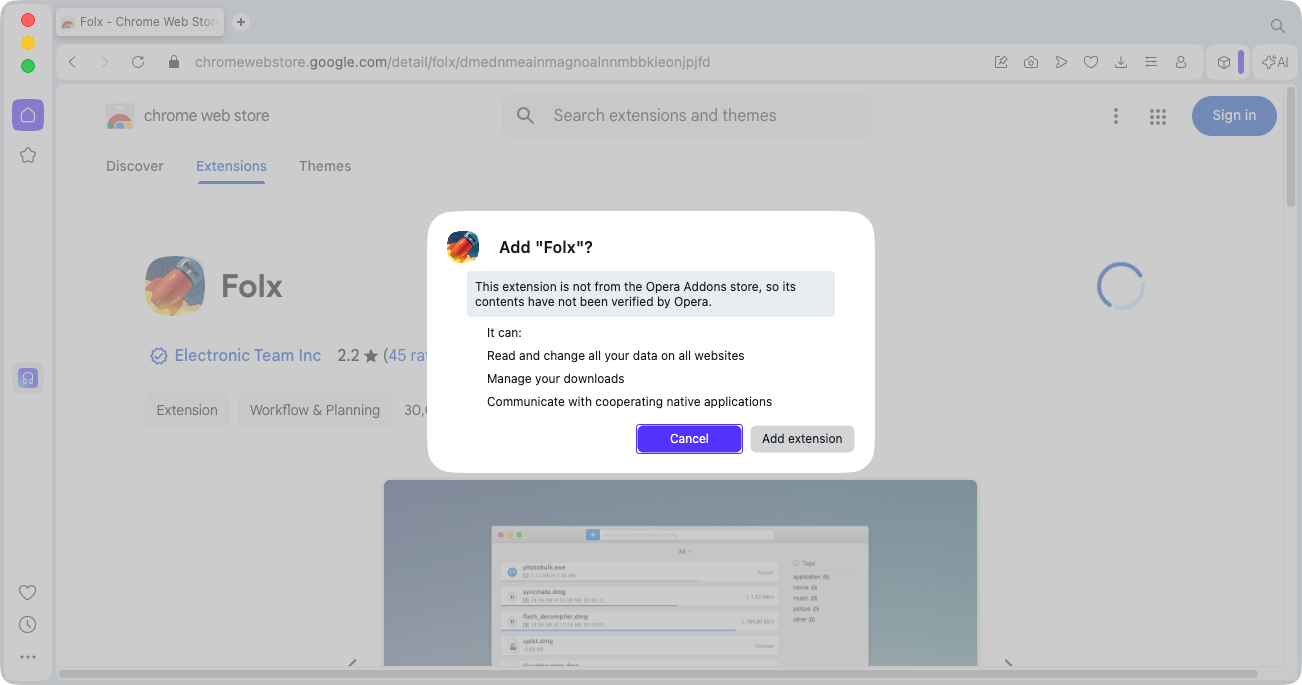Click "Communicate with cooperating native applications" text
Image resolution: width=1302 pixels, height=685 pixels.
coord(630,402)
